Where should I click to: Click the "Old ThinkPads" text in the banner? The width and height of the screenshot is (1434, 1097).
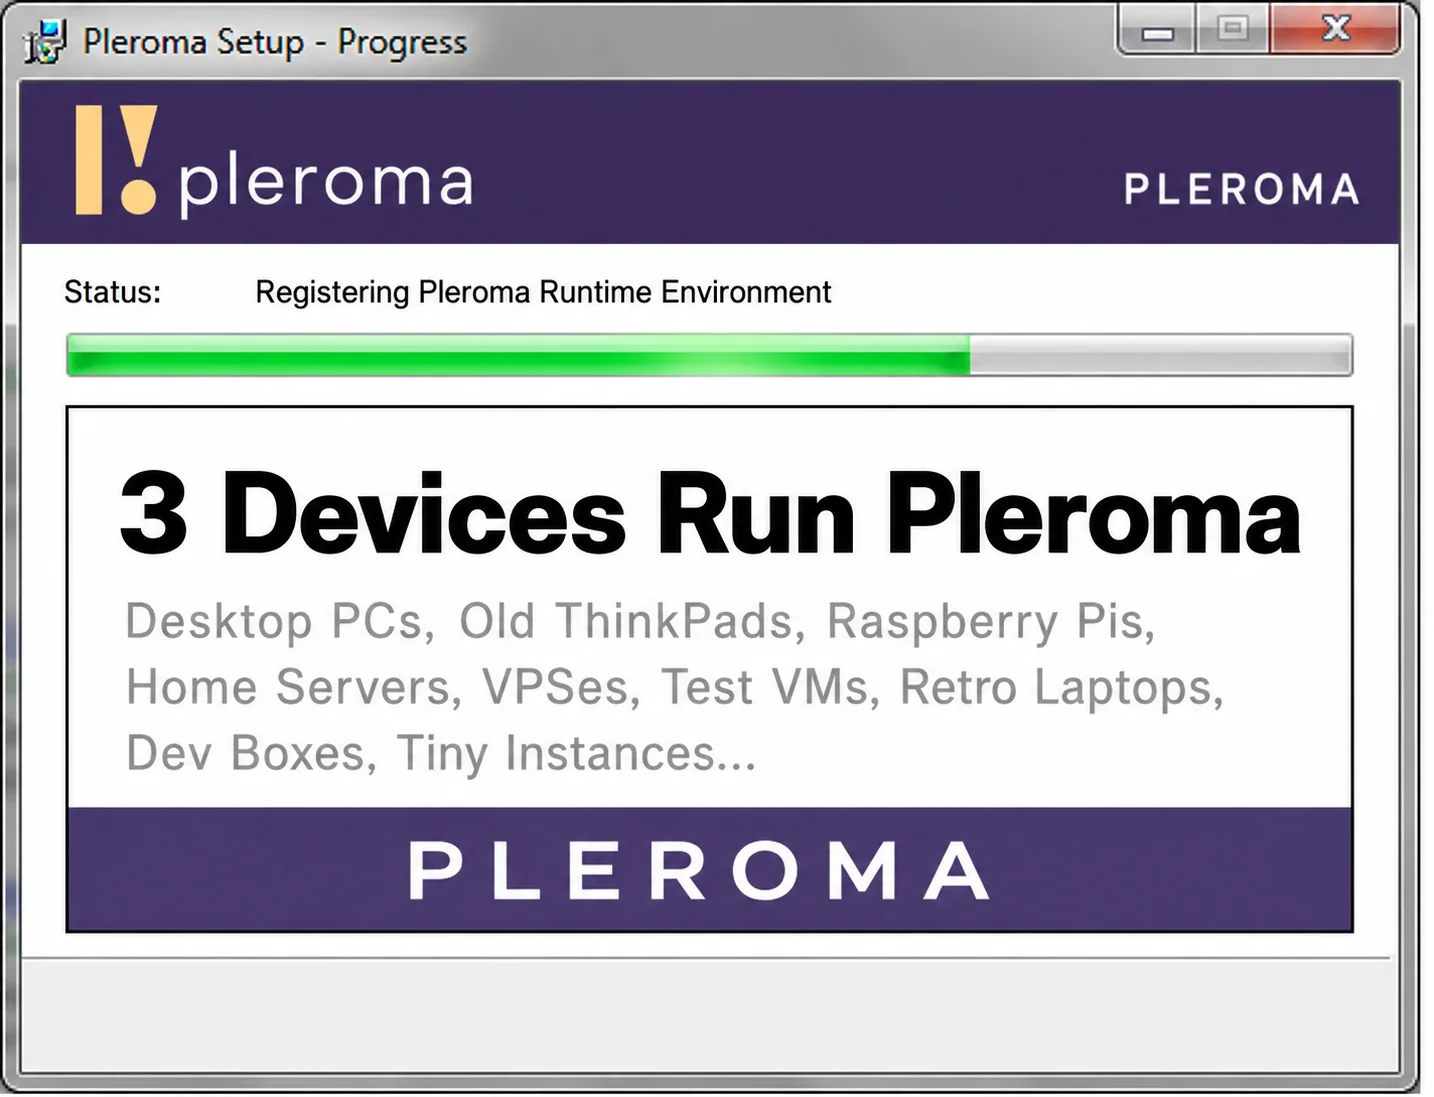tap(625, 621)
